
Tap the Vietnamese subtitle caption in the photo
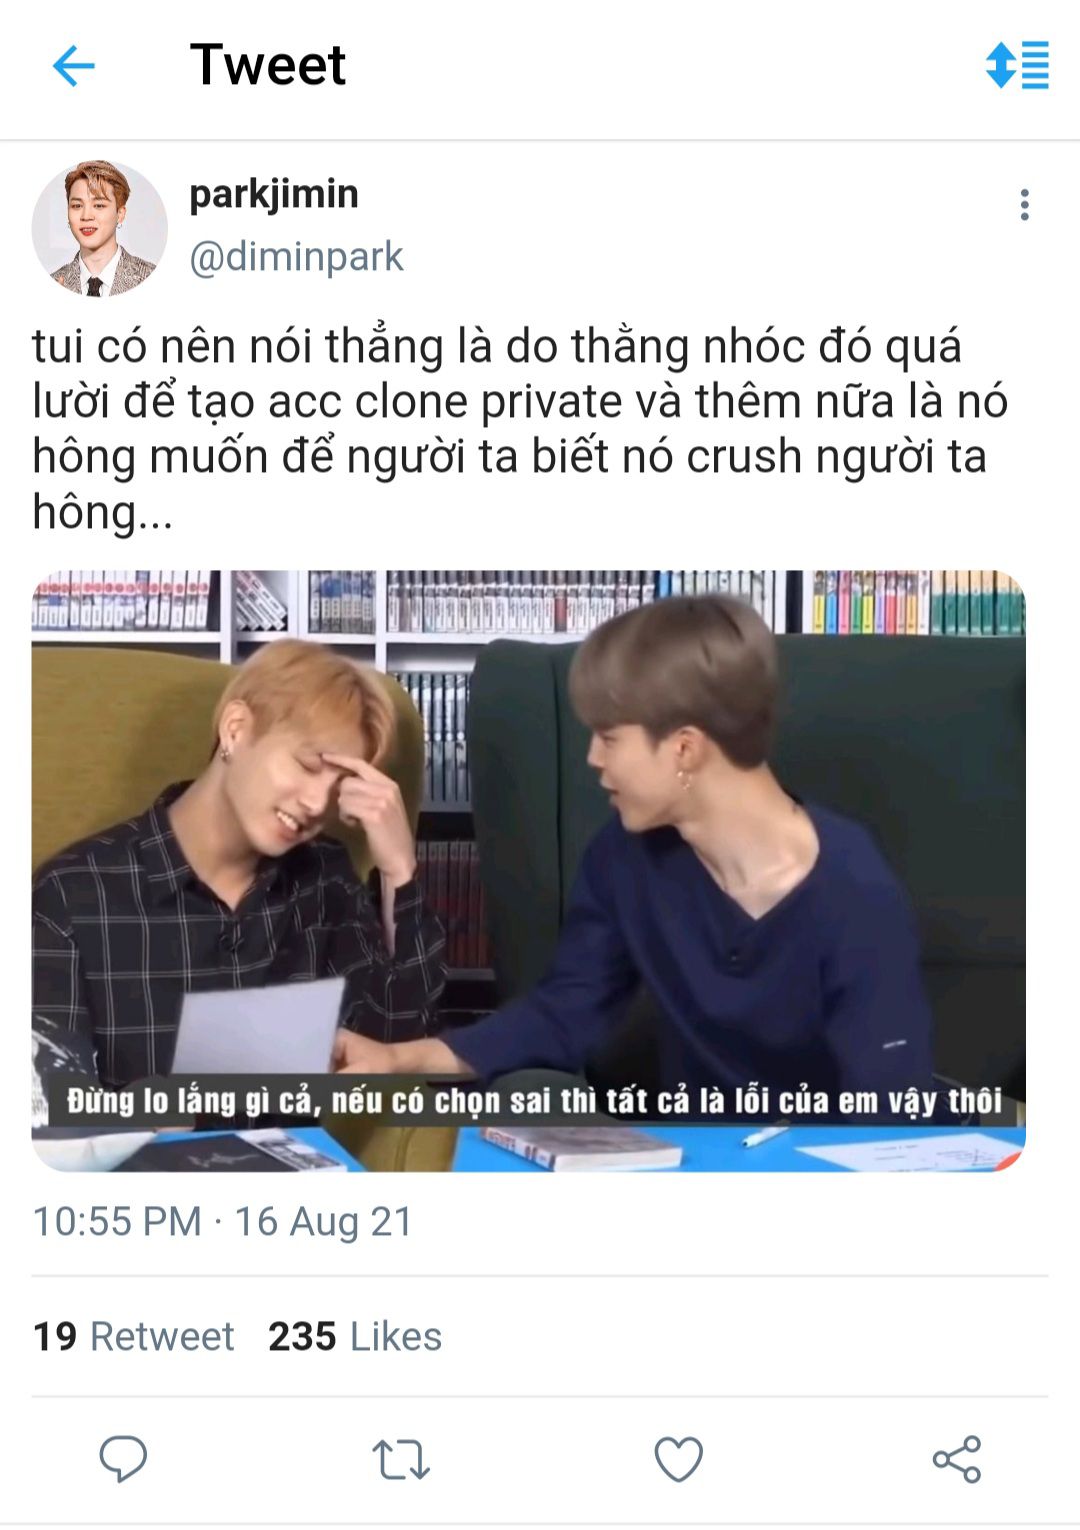click(x=534, y=1101)
